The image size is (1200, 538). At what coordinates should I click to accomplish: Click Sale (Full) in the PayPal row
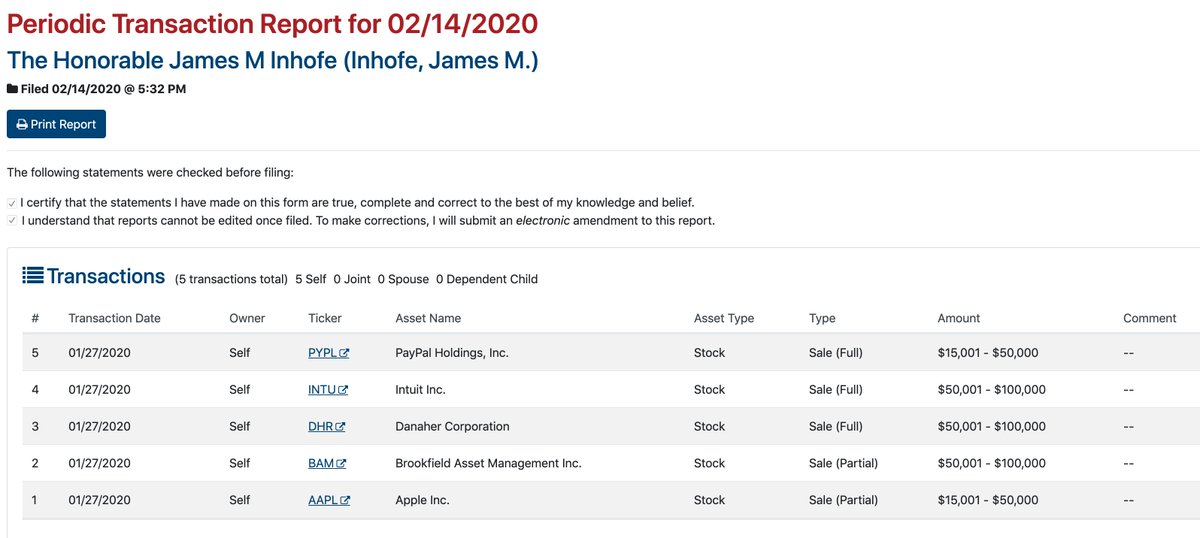[x=836, y=353]
